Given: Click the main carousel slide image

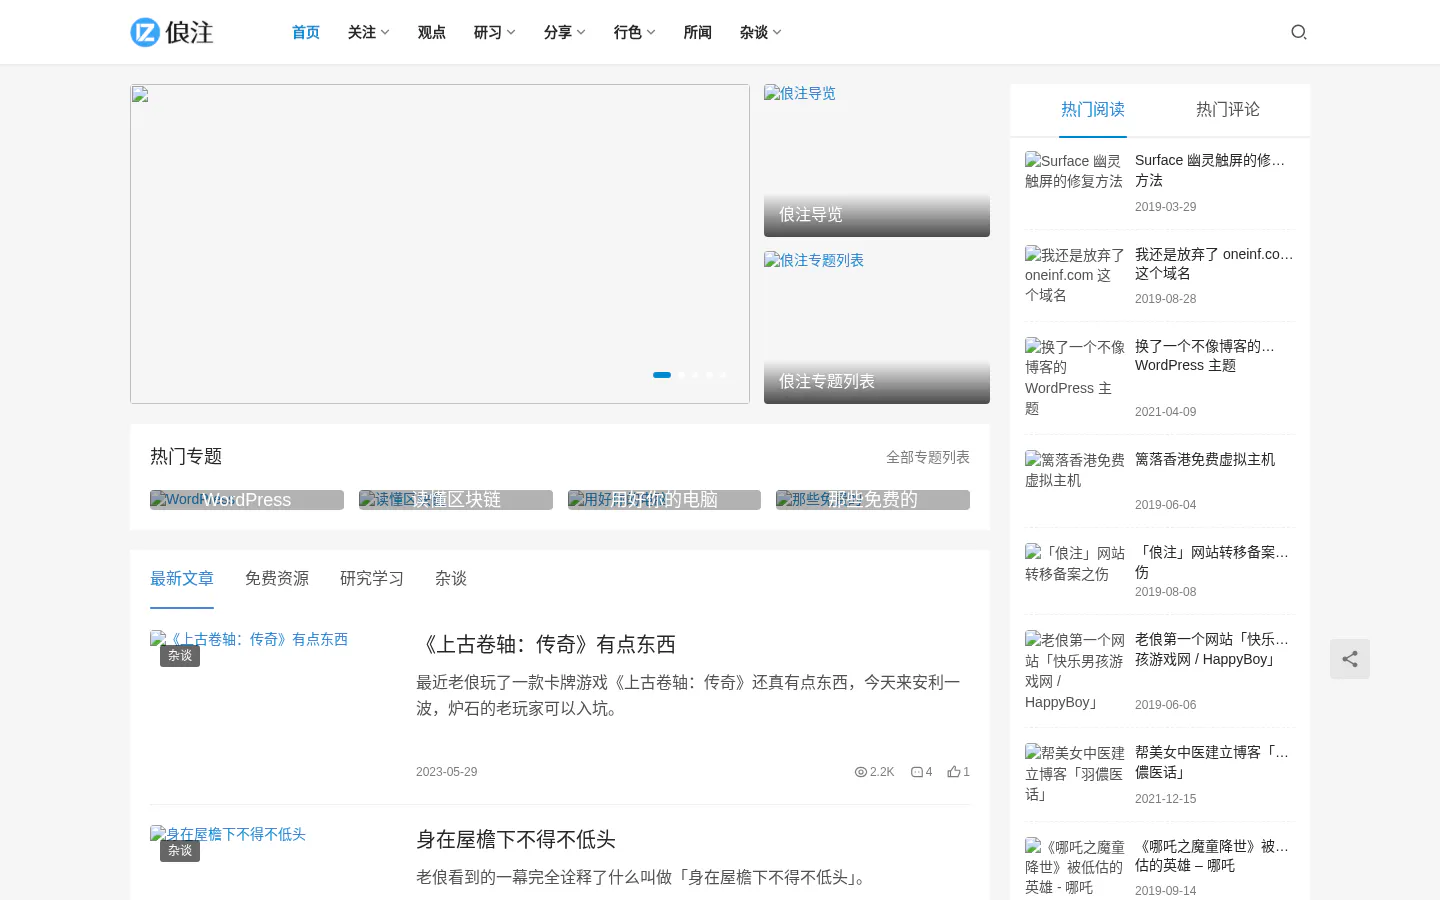Looking at the screenshot, I should 440,244.
